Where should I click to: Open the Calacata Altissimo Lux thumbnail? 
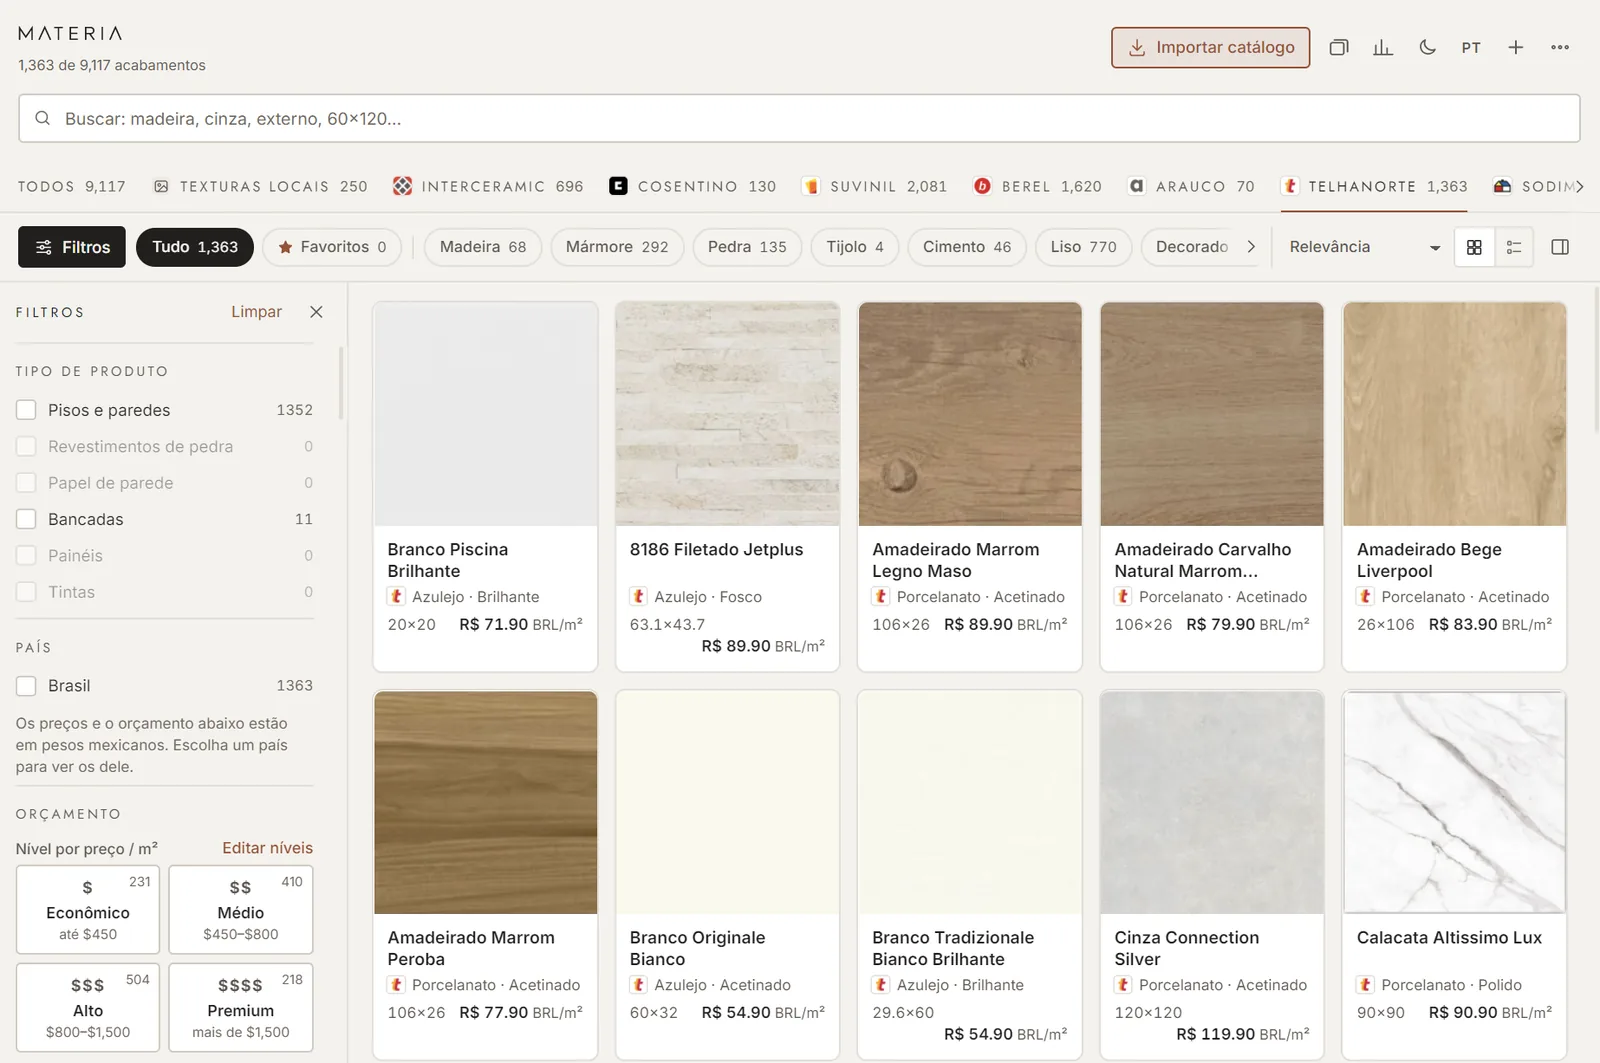[1454, 802]
